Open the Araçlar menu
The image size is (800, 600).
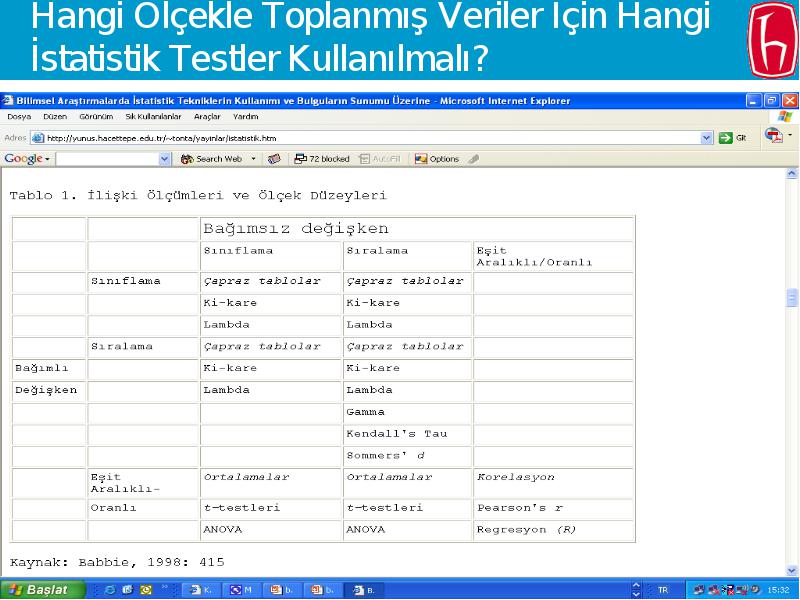point(207,116)
